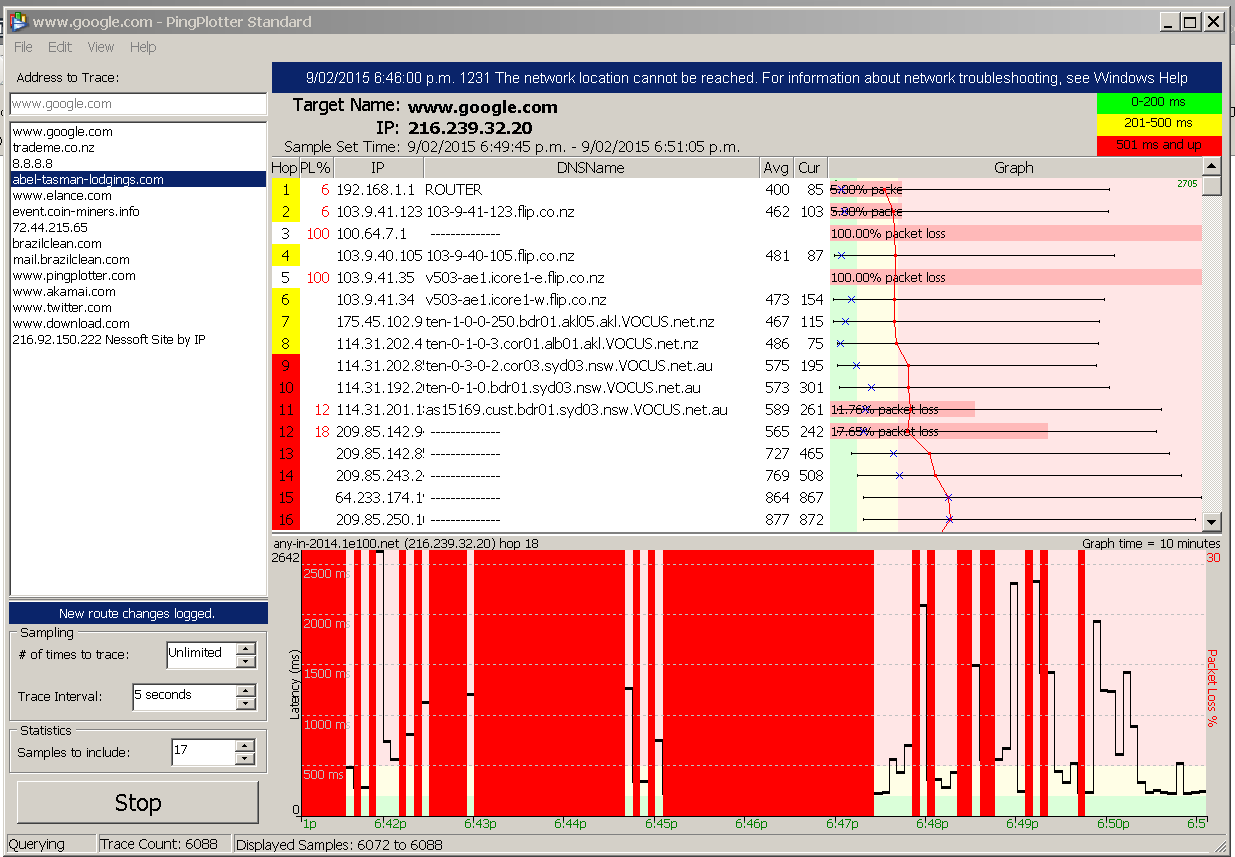Increase number of times to trace
The image size is (1235, 857).
point(246,648)
